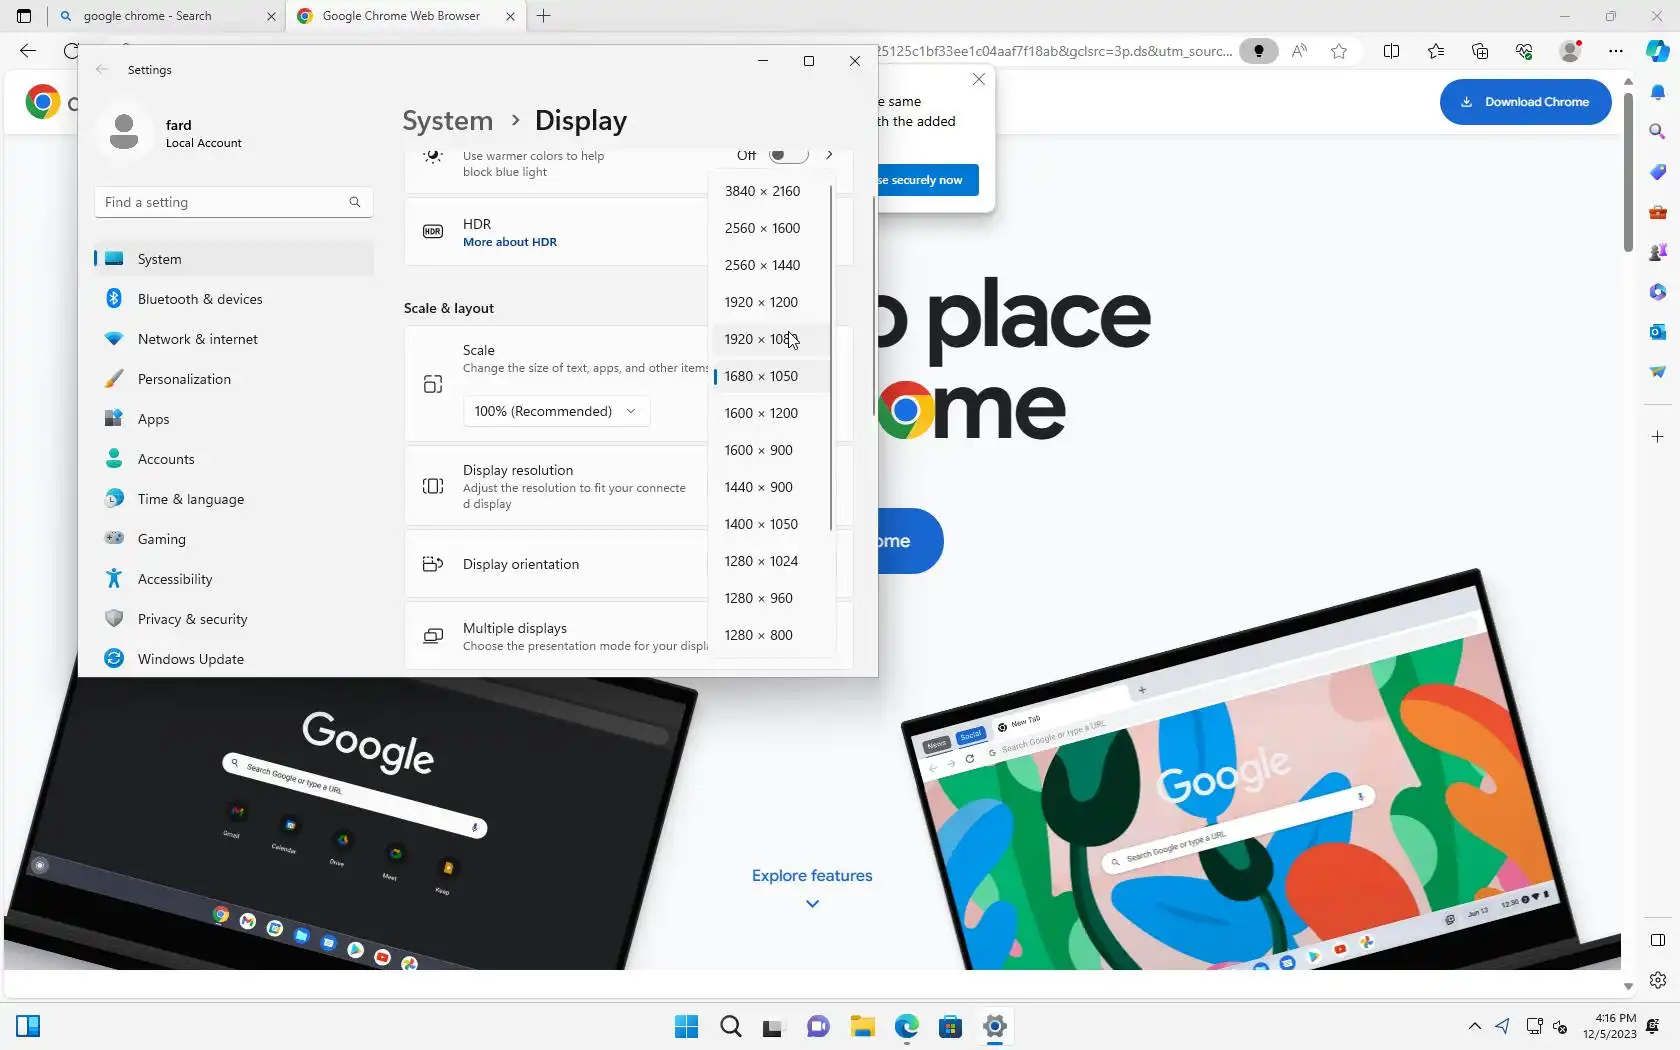Image resolution: width=1680 pixels, height=1050 pixels.
Task: Refresh the Edge browser page
Action: [x=70, y=51]
